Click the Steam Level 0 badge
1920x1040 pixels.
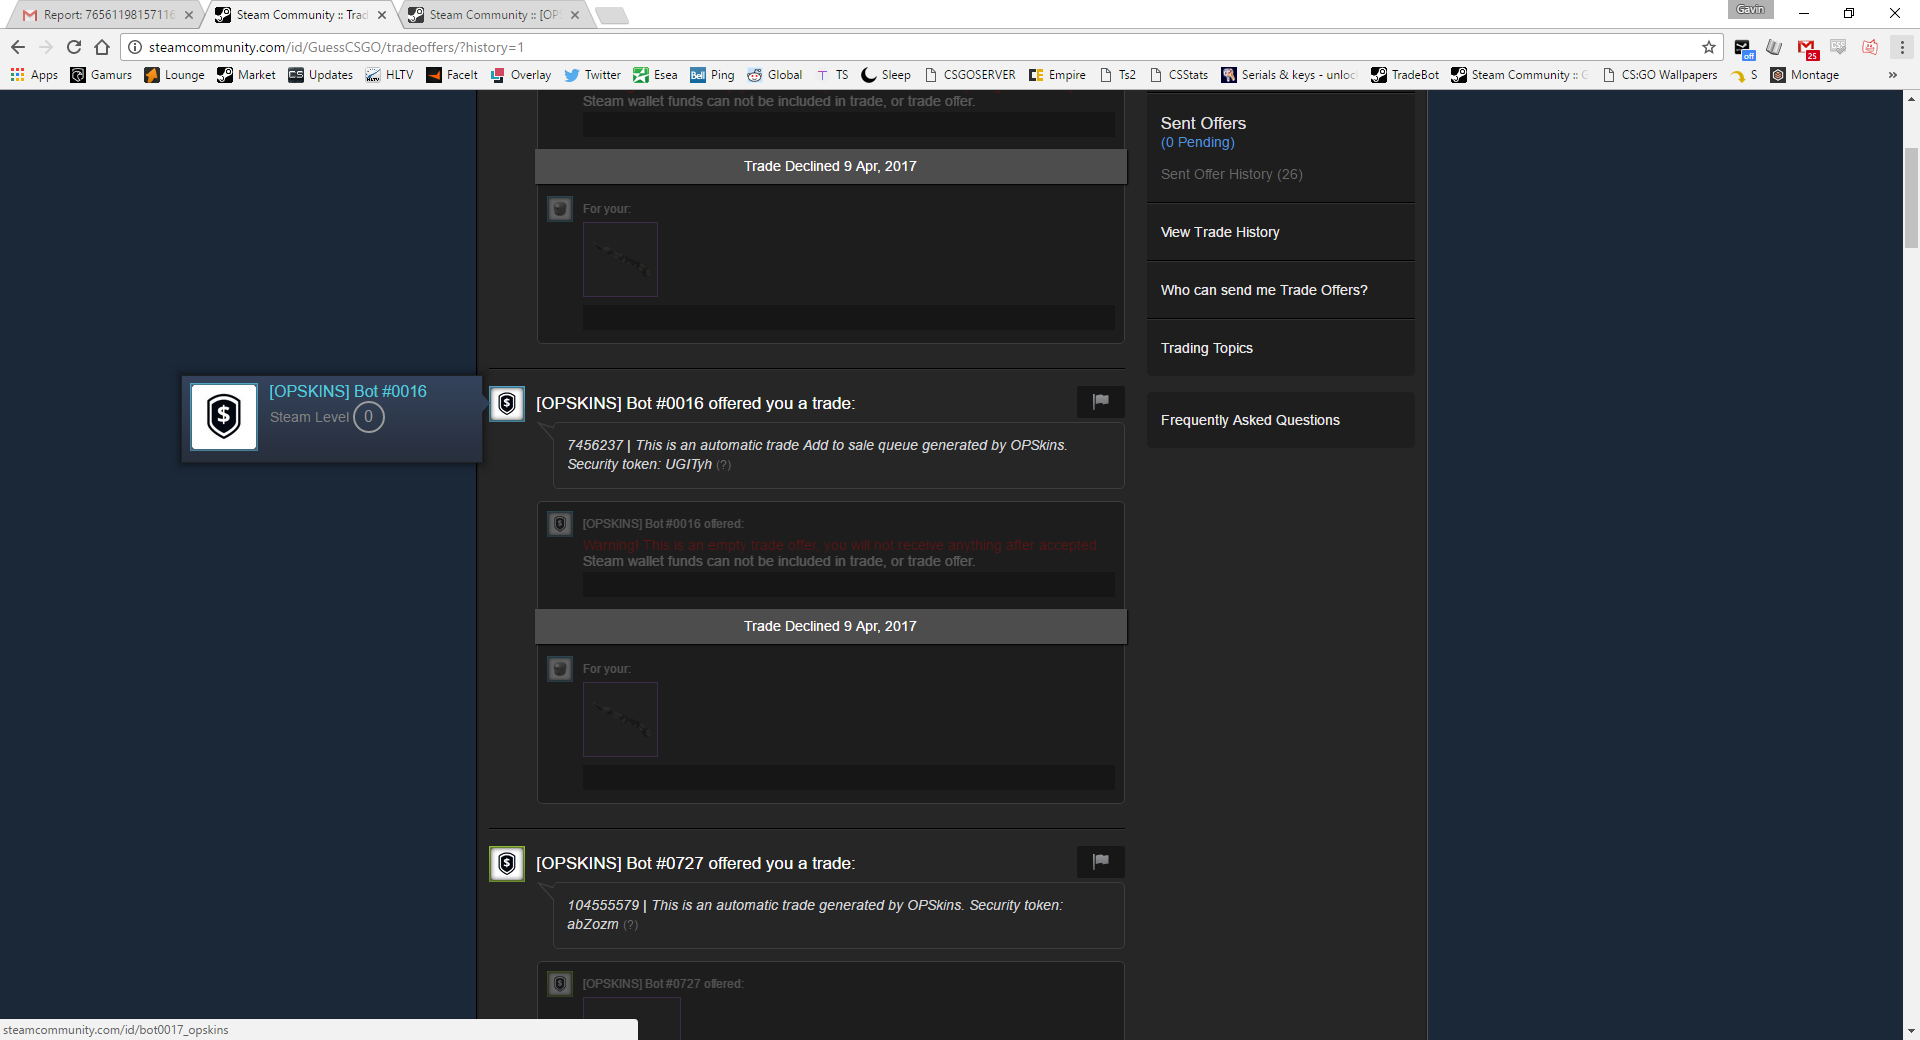tap(368, 417)
